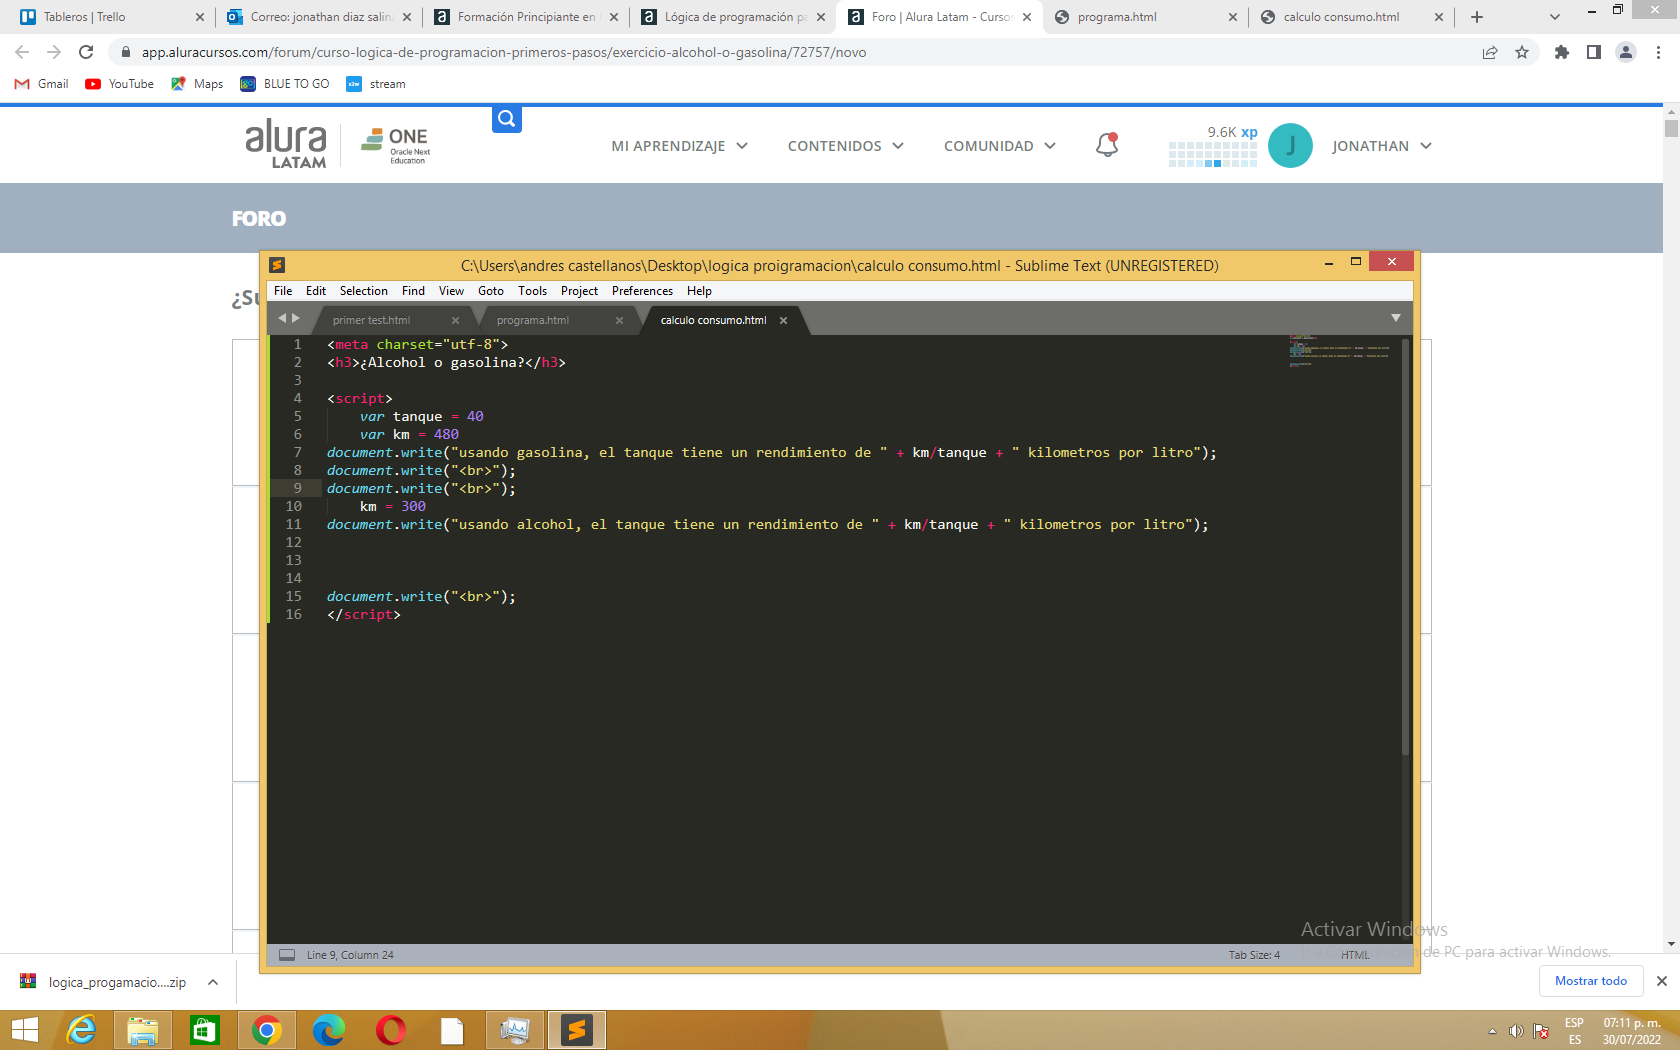Open the Gmail bookmark
1680x1050 pixels.
pos(42,84)
